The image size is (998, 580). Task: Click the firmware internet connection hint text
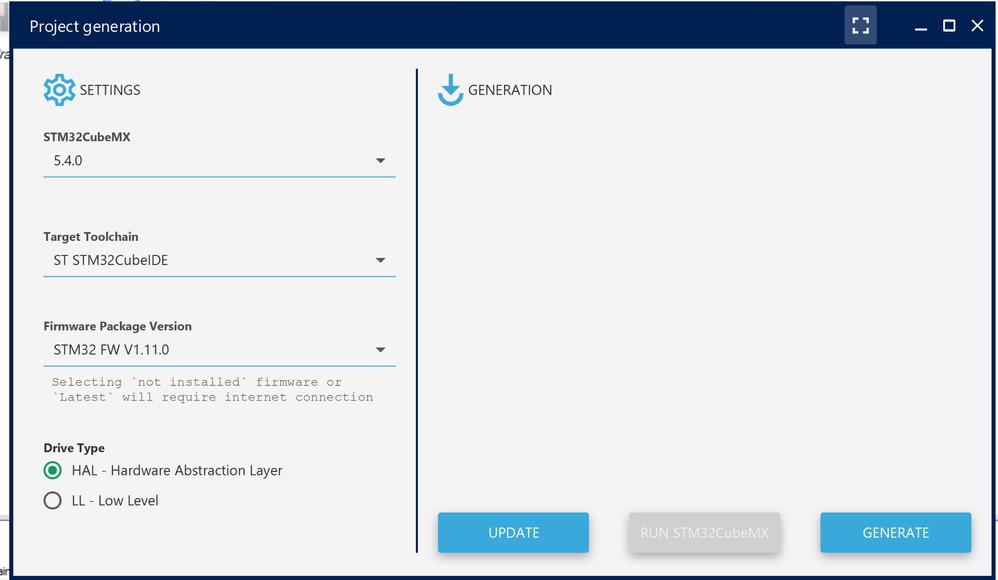tap(213, 390)
